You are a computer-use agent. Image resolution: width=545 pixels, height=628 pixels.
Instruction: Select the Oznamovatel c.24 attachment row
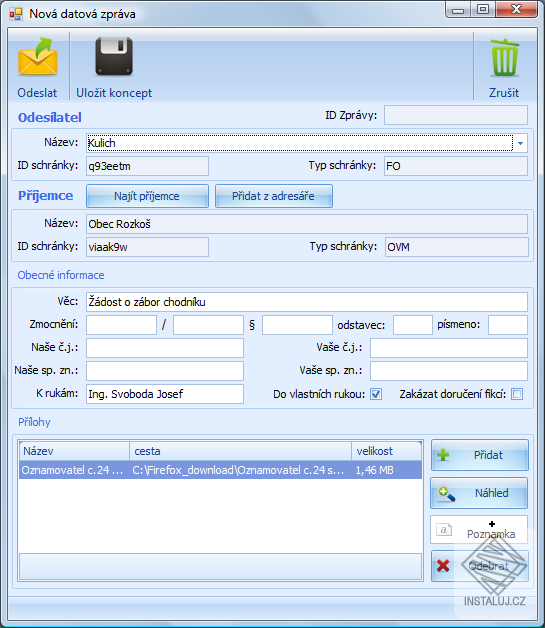coord(220,470)
